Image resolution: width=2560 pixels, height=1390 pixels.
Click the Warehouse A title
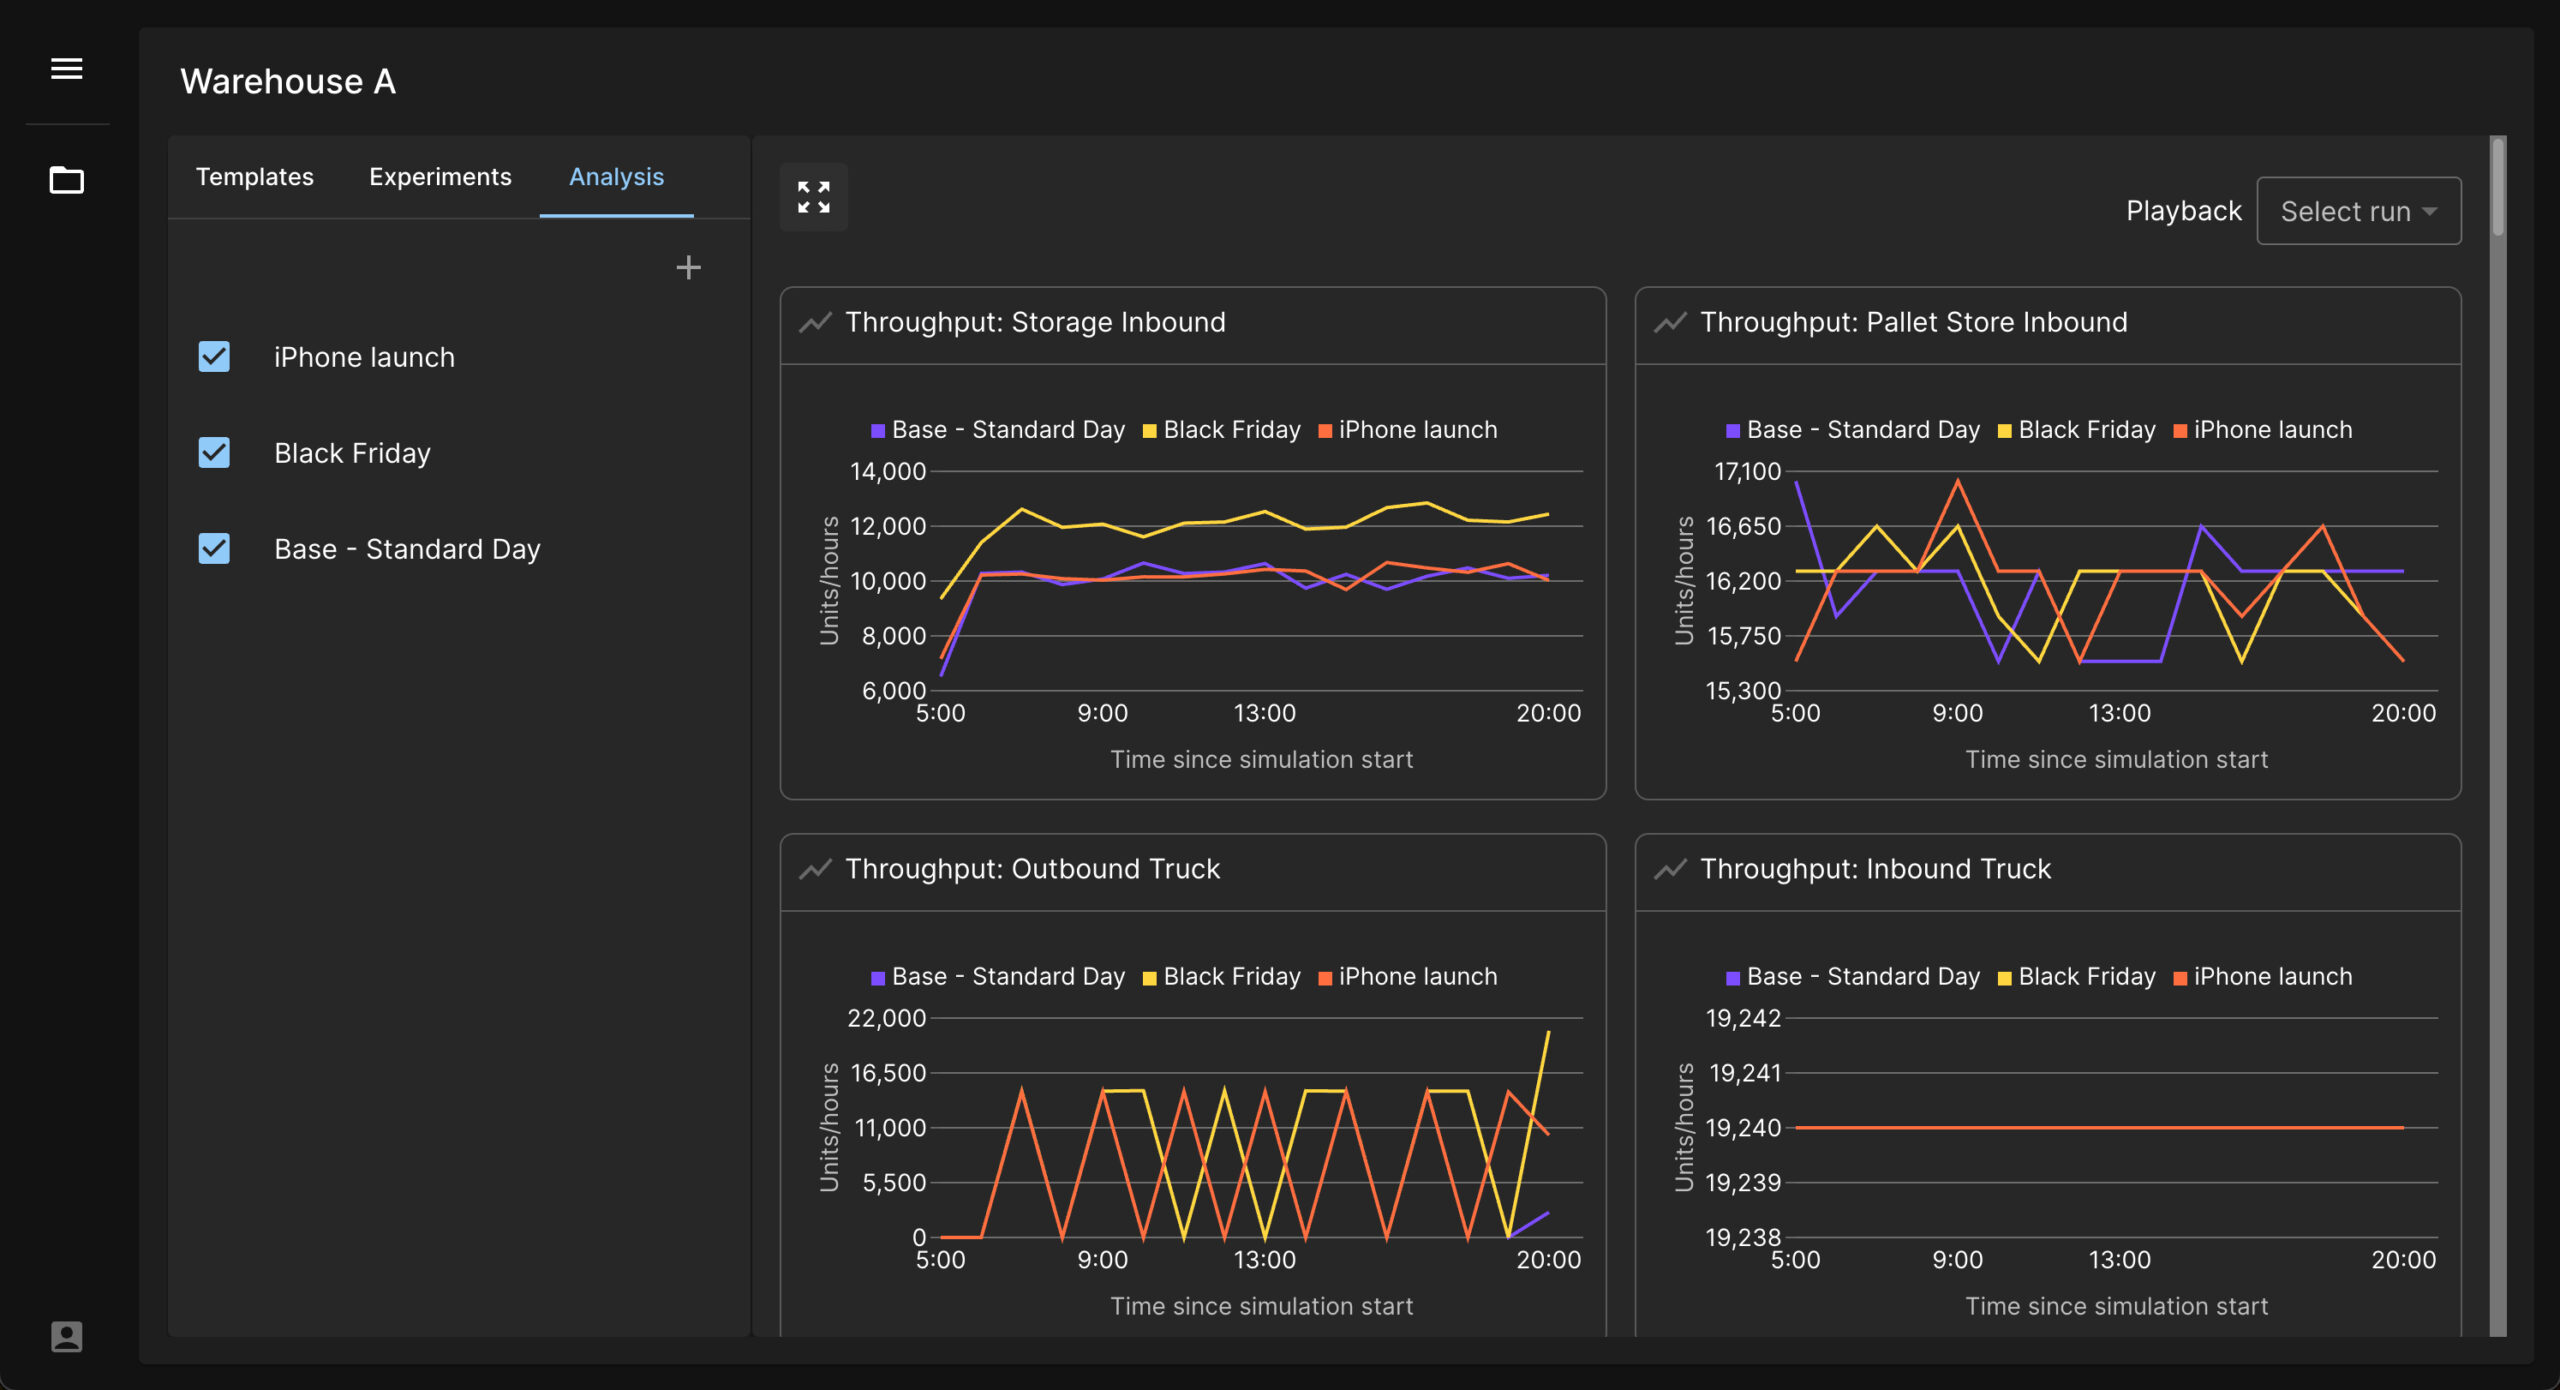pyautogui.click(x=288, y=81)
